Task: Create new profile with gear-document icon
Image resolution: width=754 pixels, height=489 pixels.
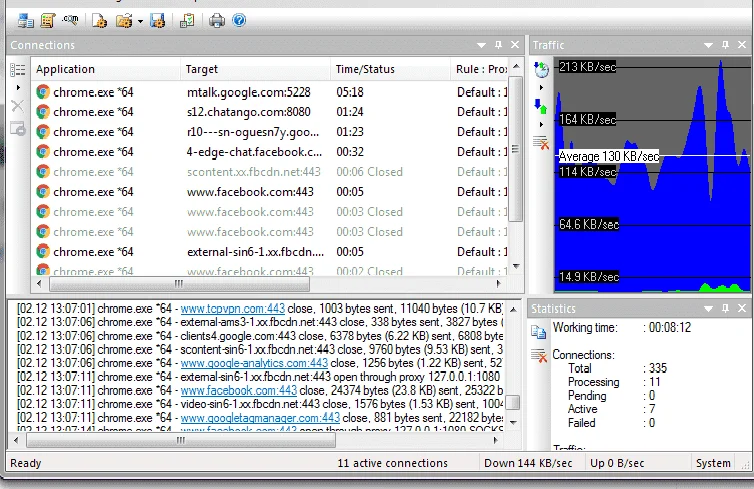Action: pos(100,21)
